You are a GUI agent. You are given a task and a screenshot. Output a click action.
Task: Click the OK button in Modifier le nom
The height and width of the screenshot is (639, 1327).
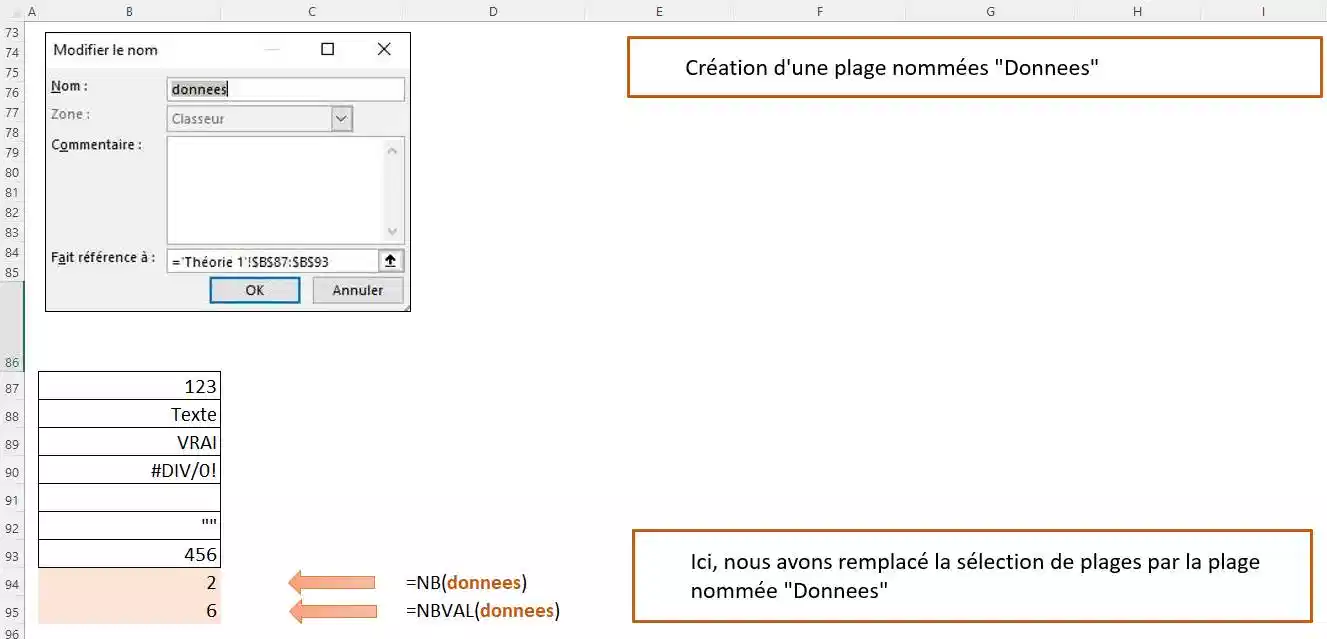[254, 290]
